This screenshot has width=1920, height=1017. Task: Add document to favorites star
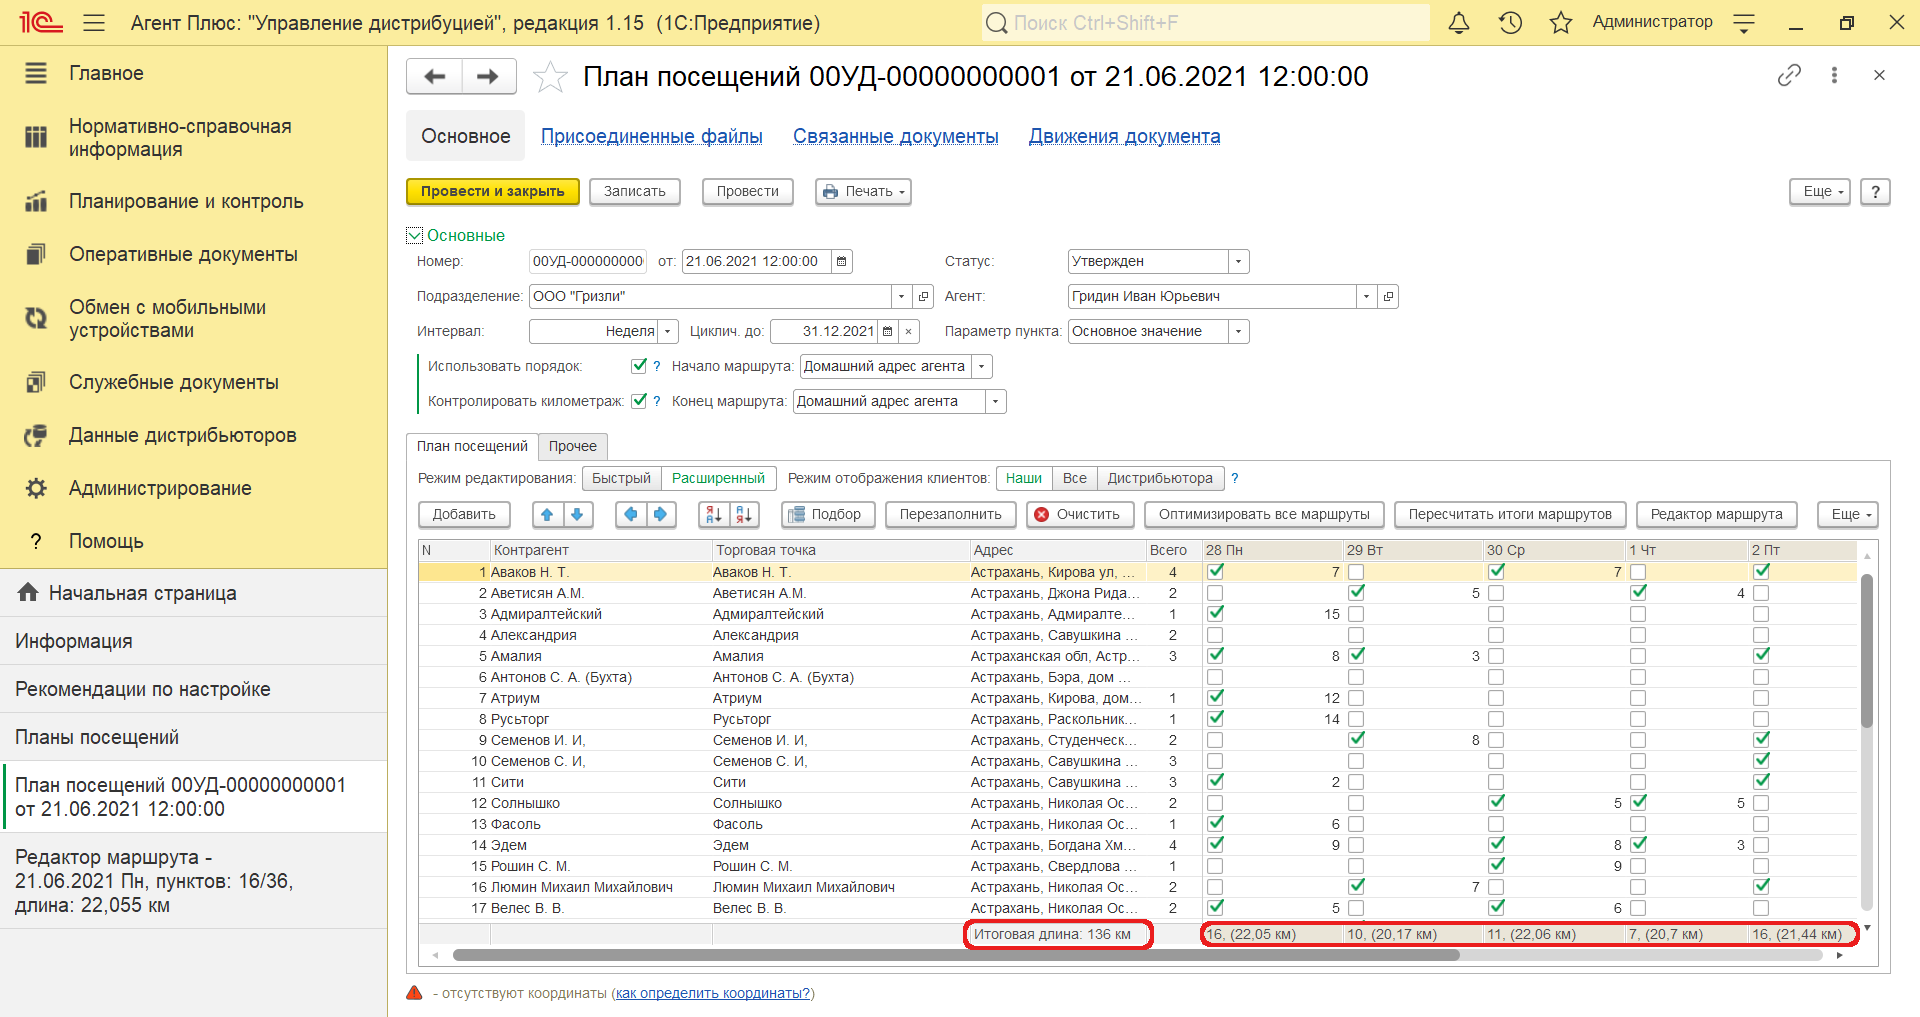point(550,77)
